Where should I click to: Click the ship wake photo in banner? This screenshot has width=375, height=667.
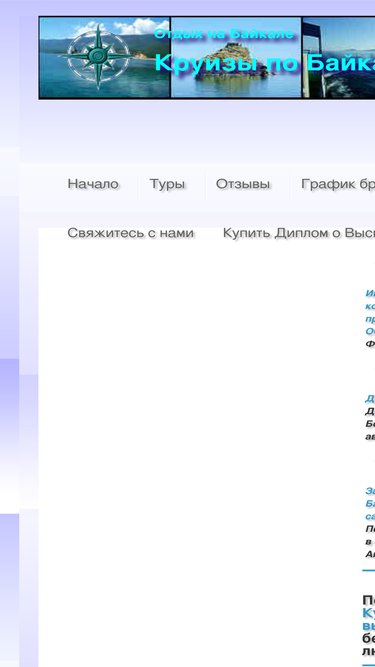339,57
